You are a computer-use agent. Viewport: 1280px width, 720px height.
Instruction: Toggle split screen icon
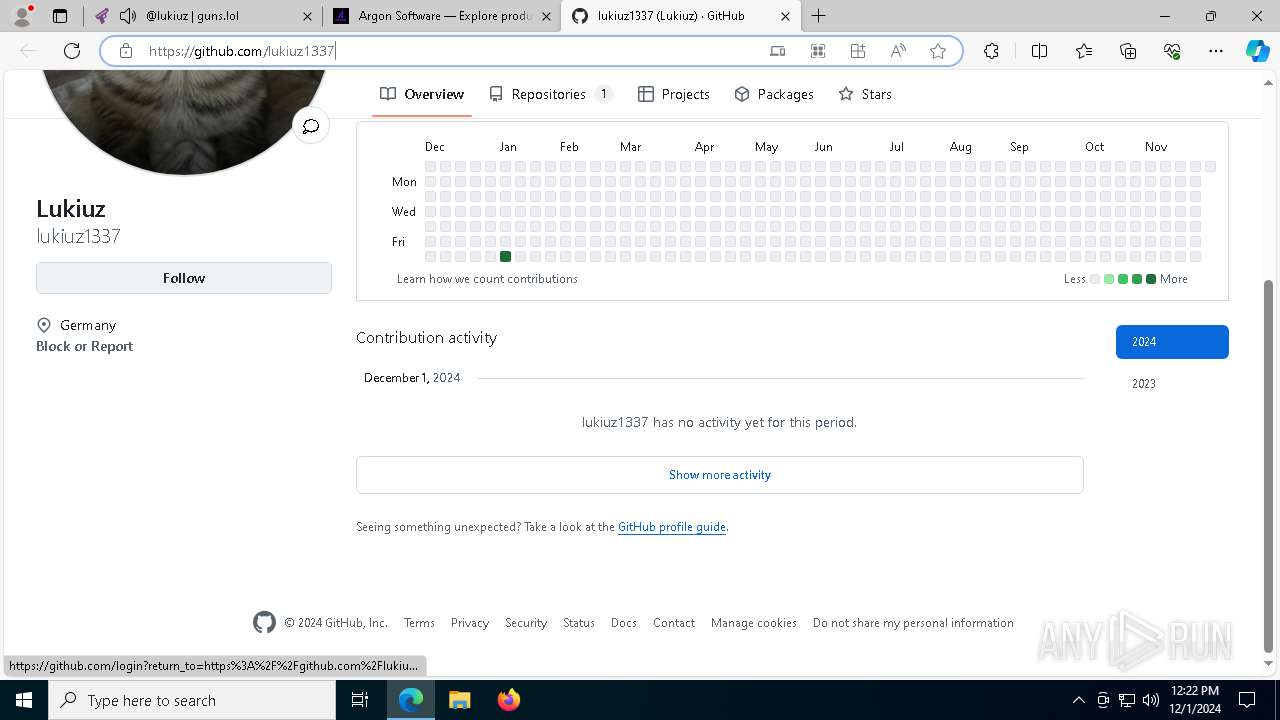pyautogui.click(x=1039, y=51)
